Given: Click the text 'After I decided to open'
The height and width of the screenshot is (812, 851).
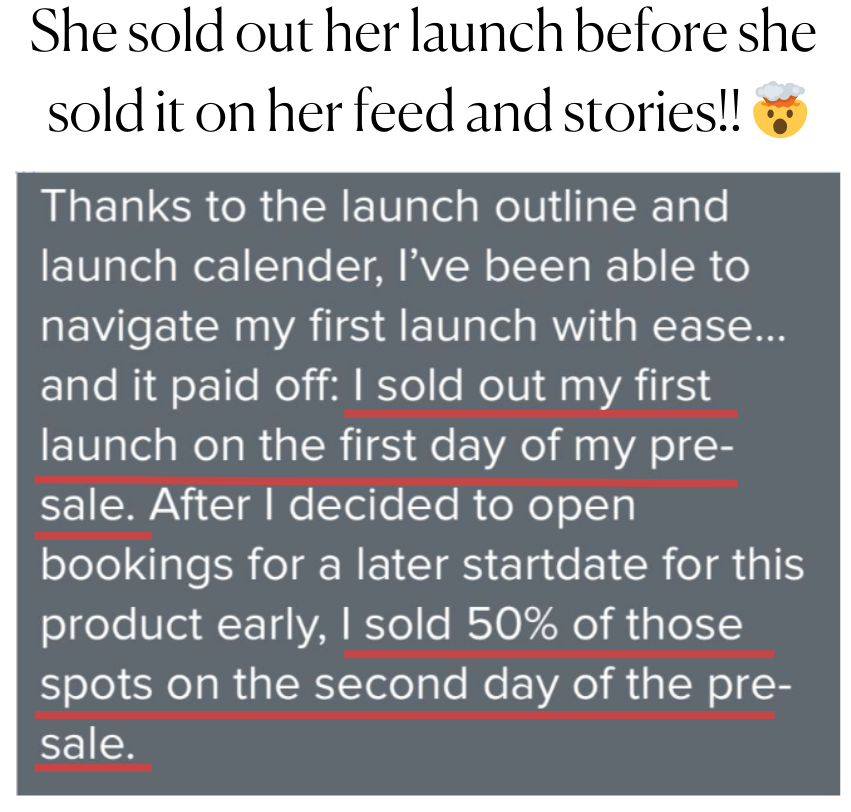Looking at the screenshot, I should coord(394,505).
